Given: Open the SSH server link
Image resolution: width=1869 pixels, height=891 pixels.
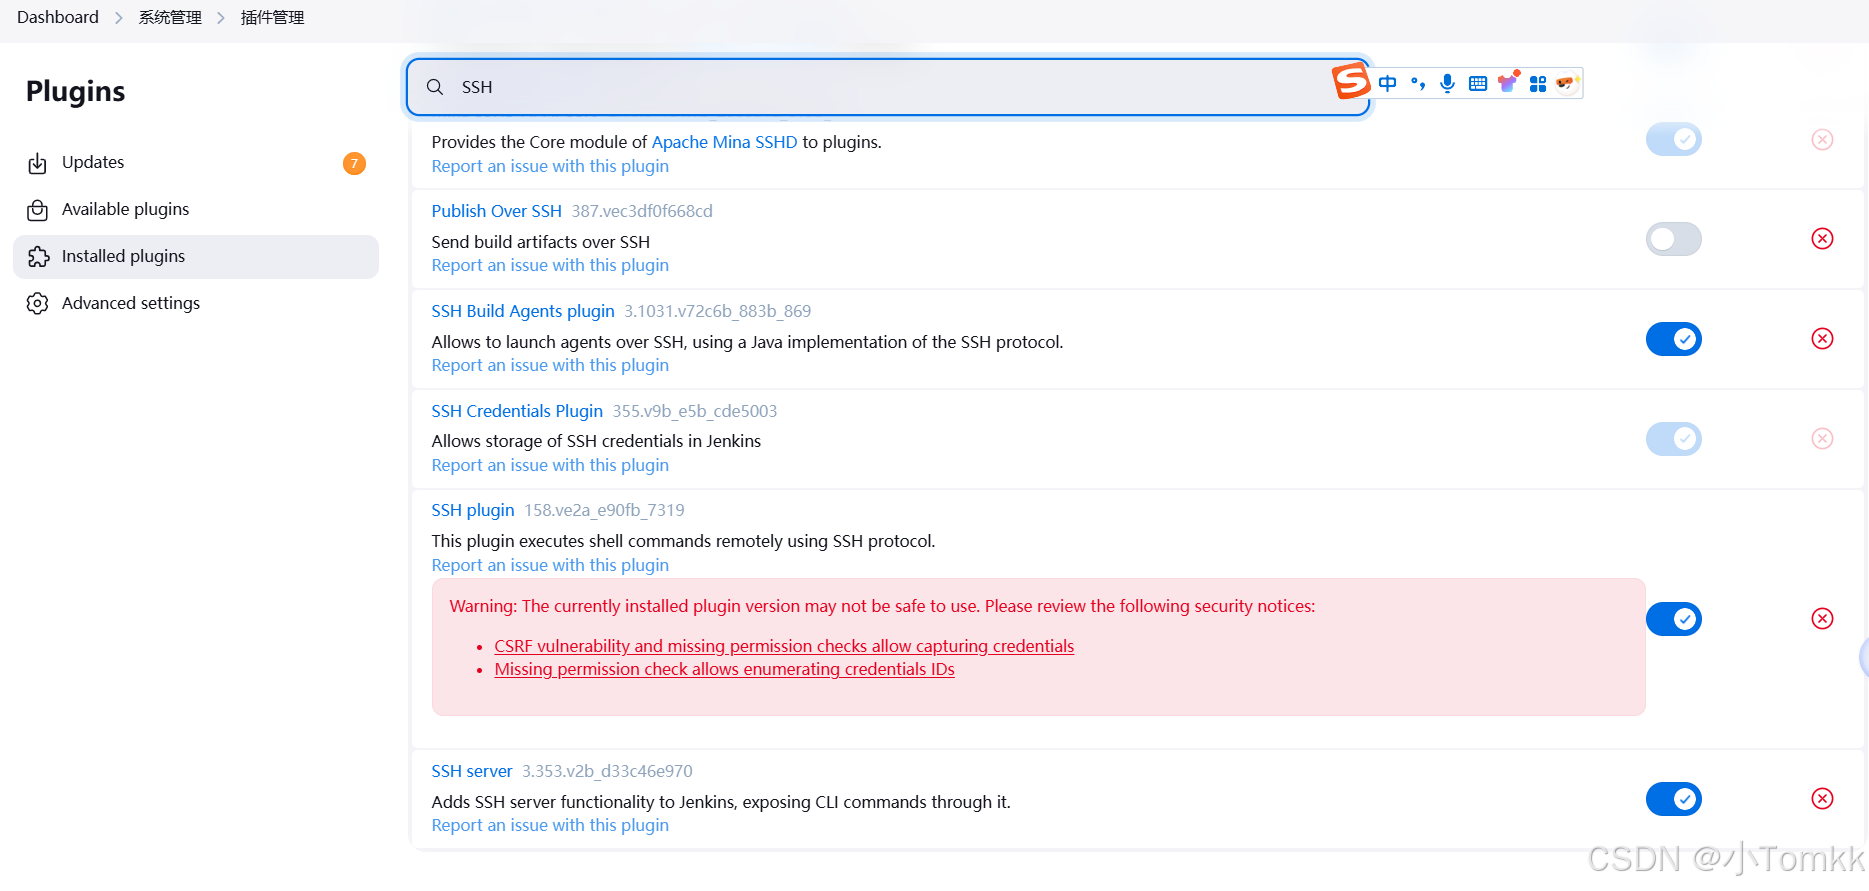Looking at the screenshot, I should click(472, 771).
